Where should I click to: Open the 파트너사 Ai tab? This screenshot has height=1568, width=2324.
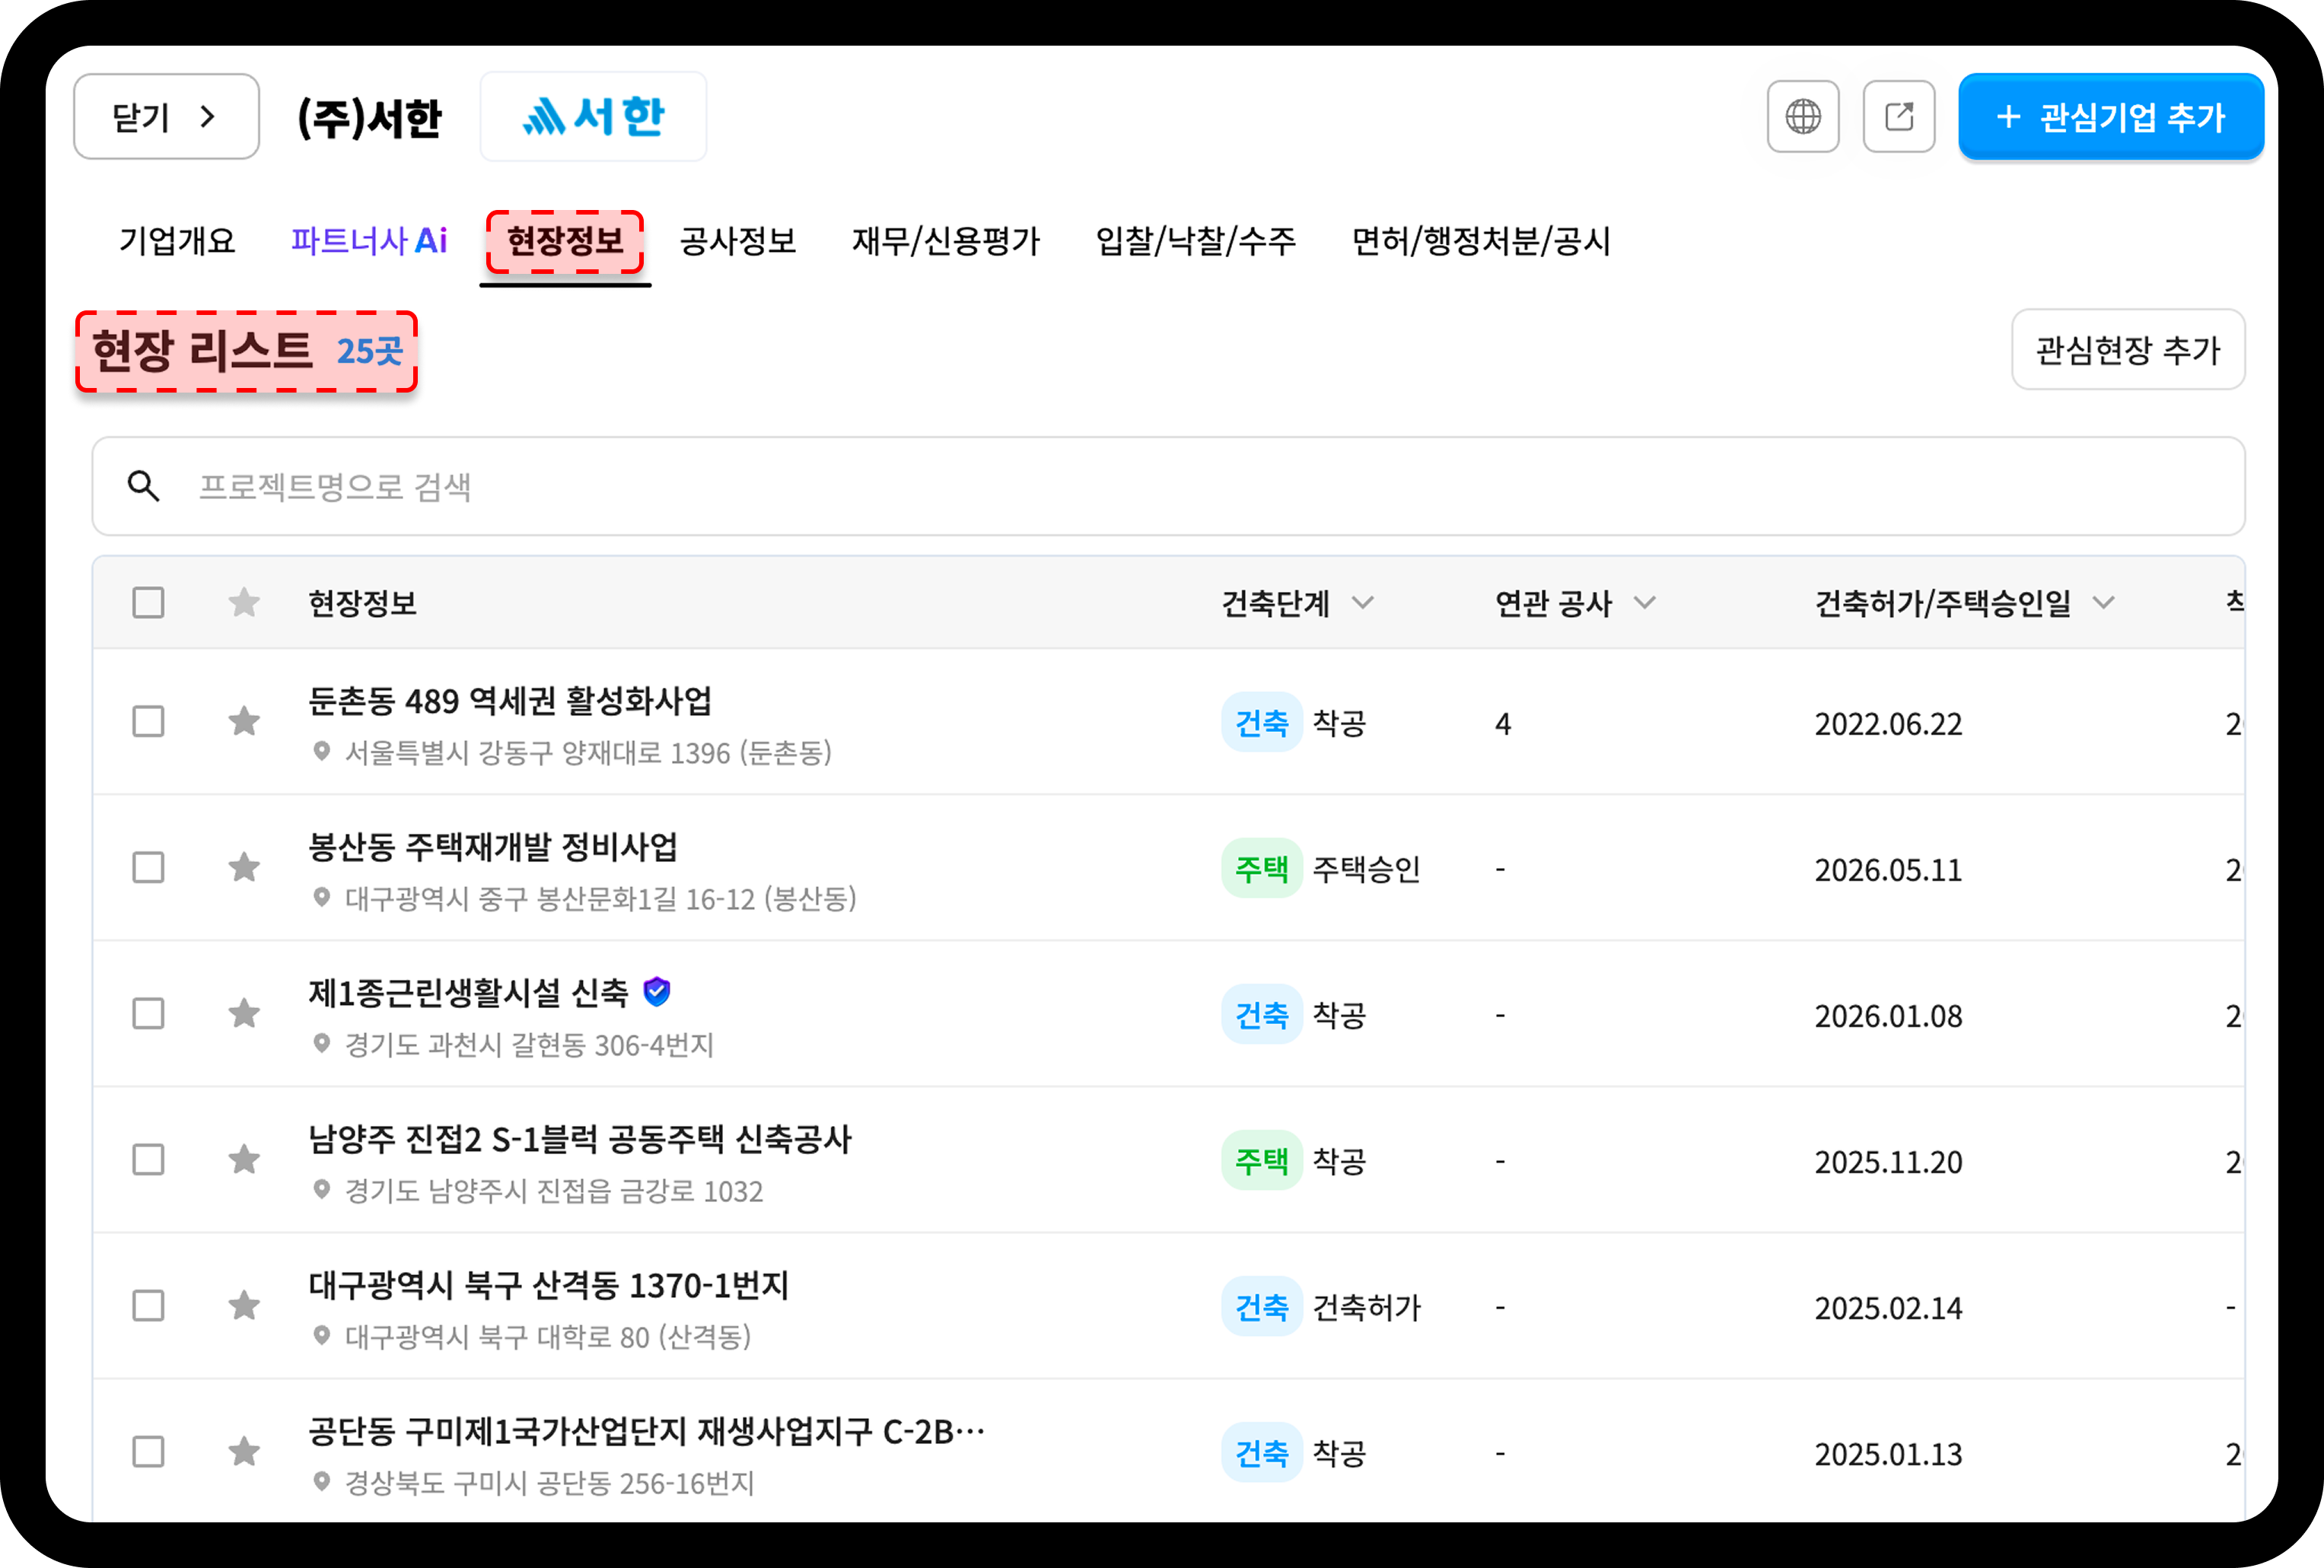pyautogui.click(x=368, y=241)
